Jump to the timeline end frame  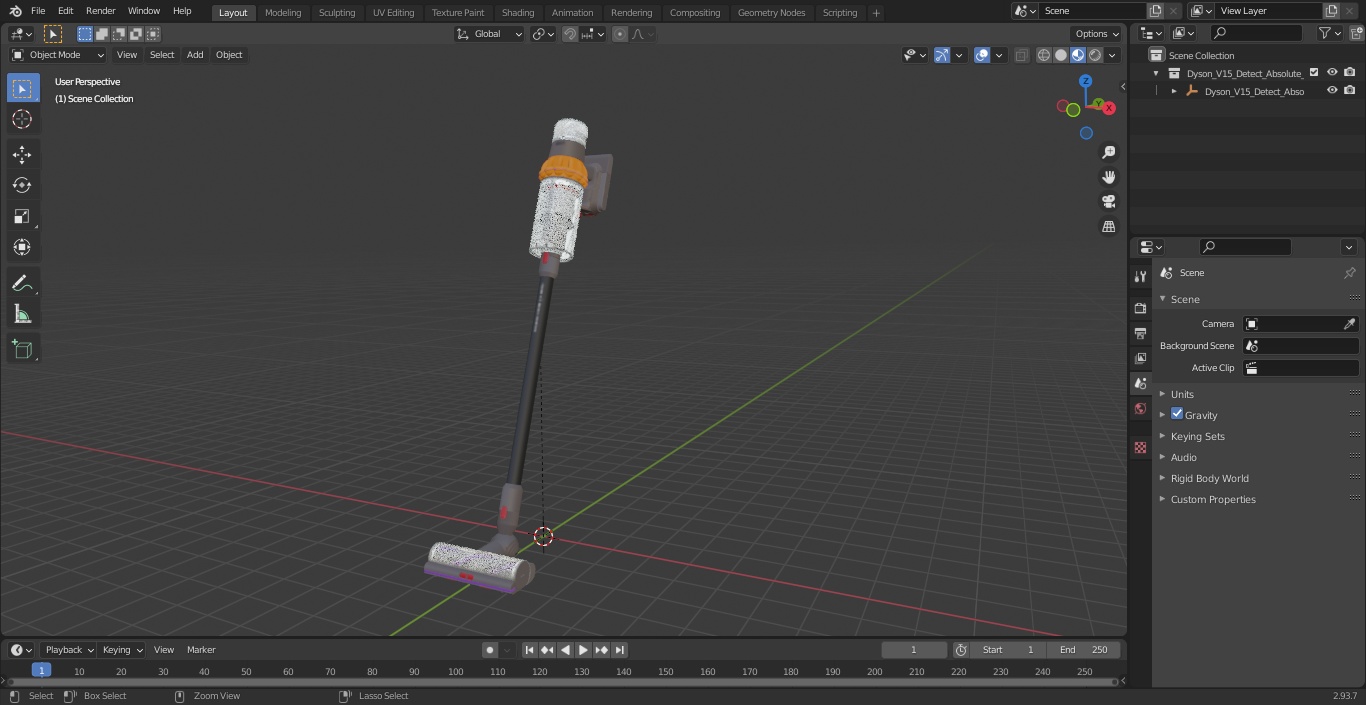coord(620,650)
